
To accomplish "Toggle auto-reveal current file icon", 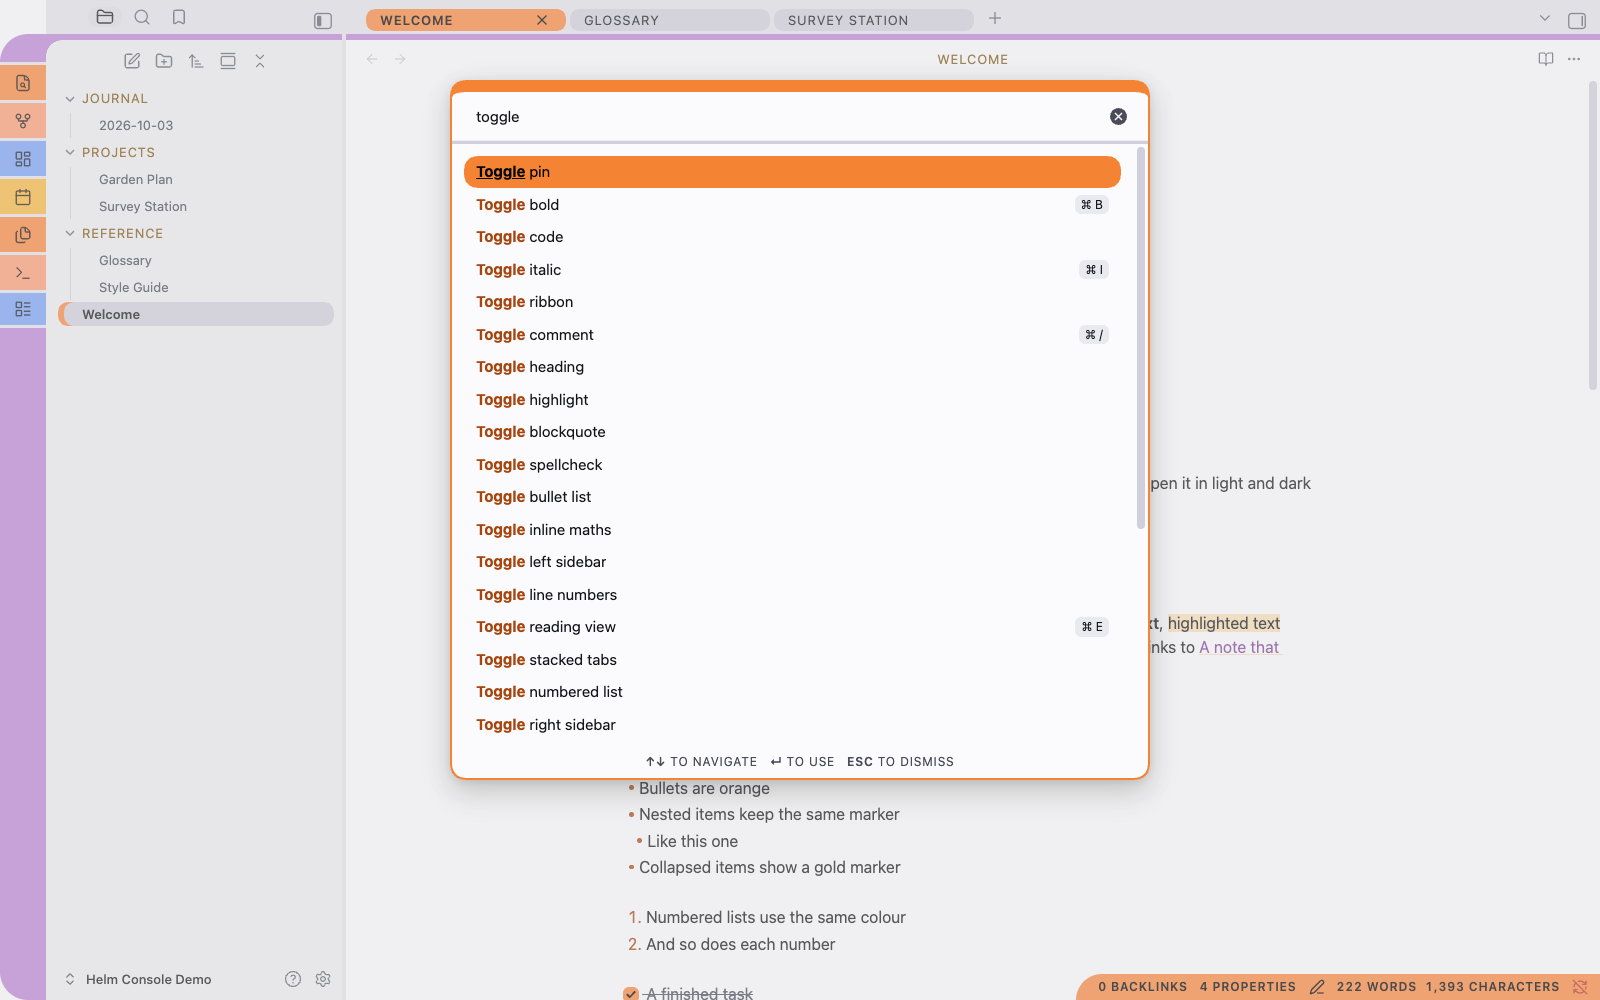I will 228,61.
